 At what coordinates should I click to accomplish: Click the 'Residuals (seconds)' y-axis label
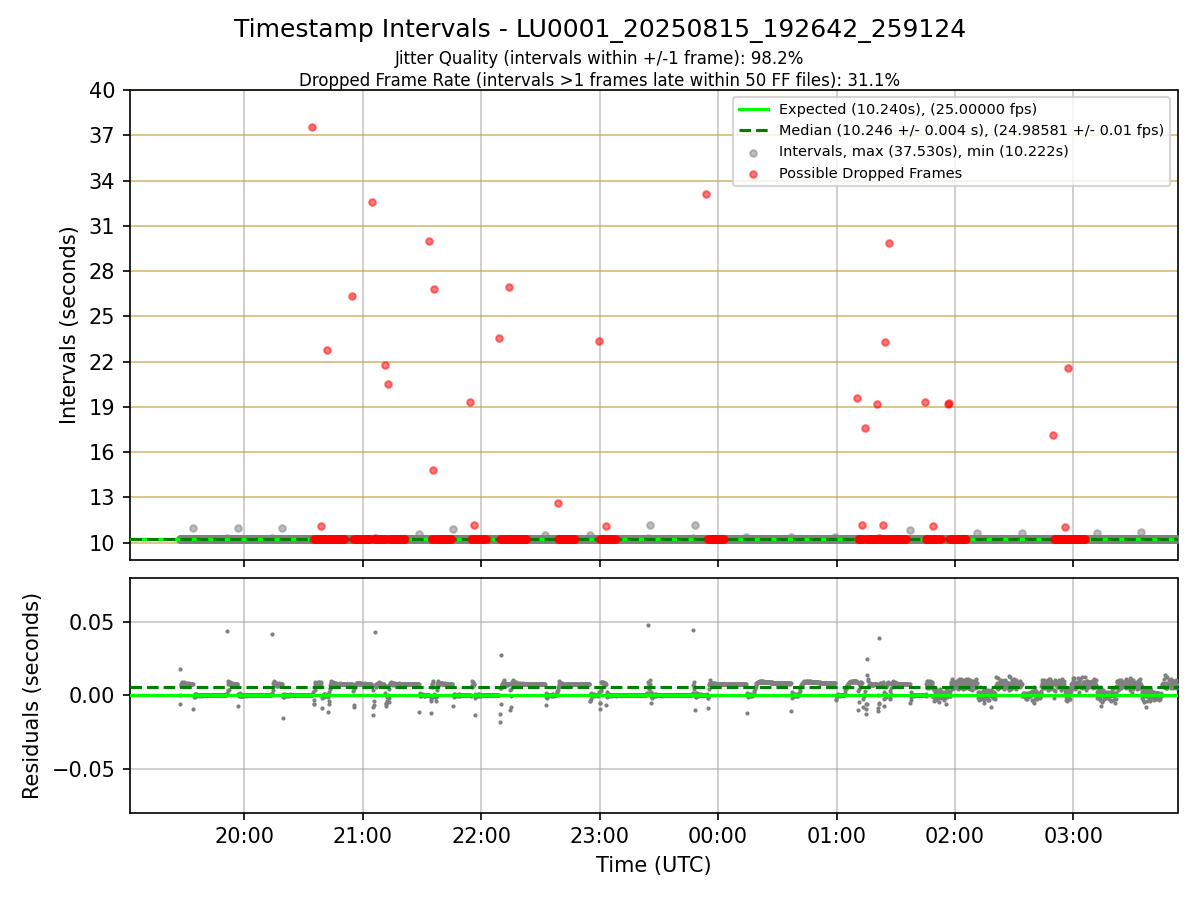click(32, 696)
